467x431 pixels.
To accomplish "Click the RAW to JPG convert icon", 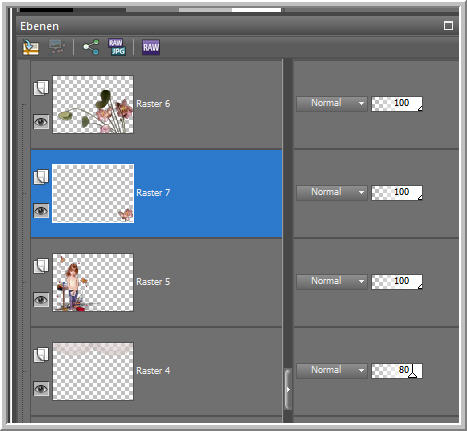I will coord(117,47).
